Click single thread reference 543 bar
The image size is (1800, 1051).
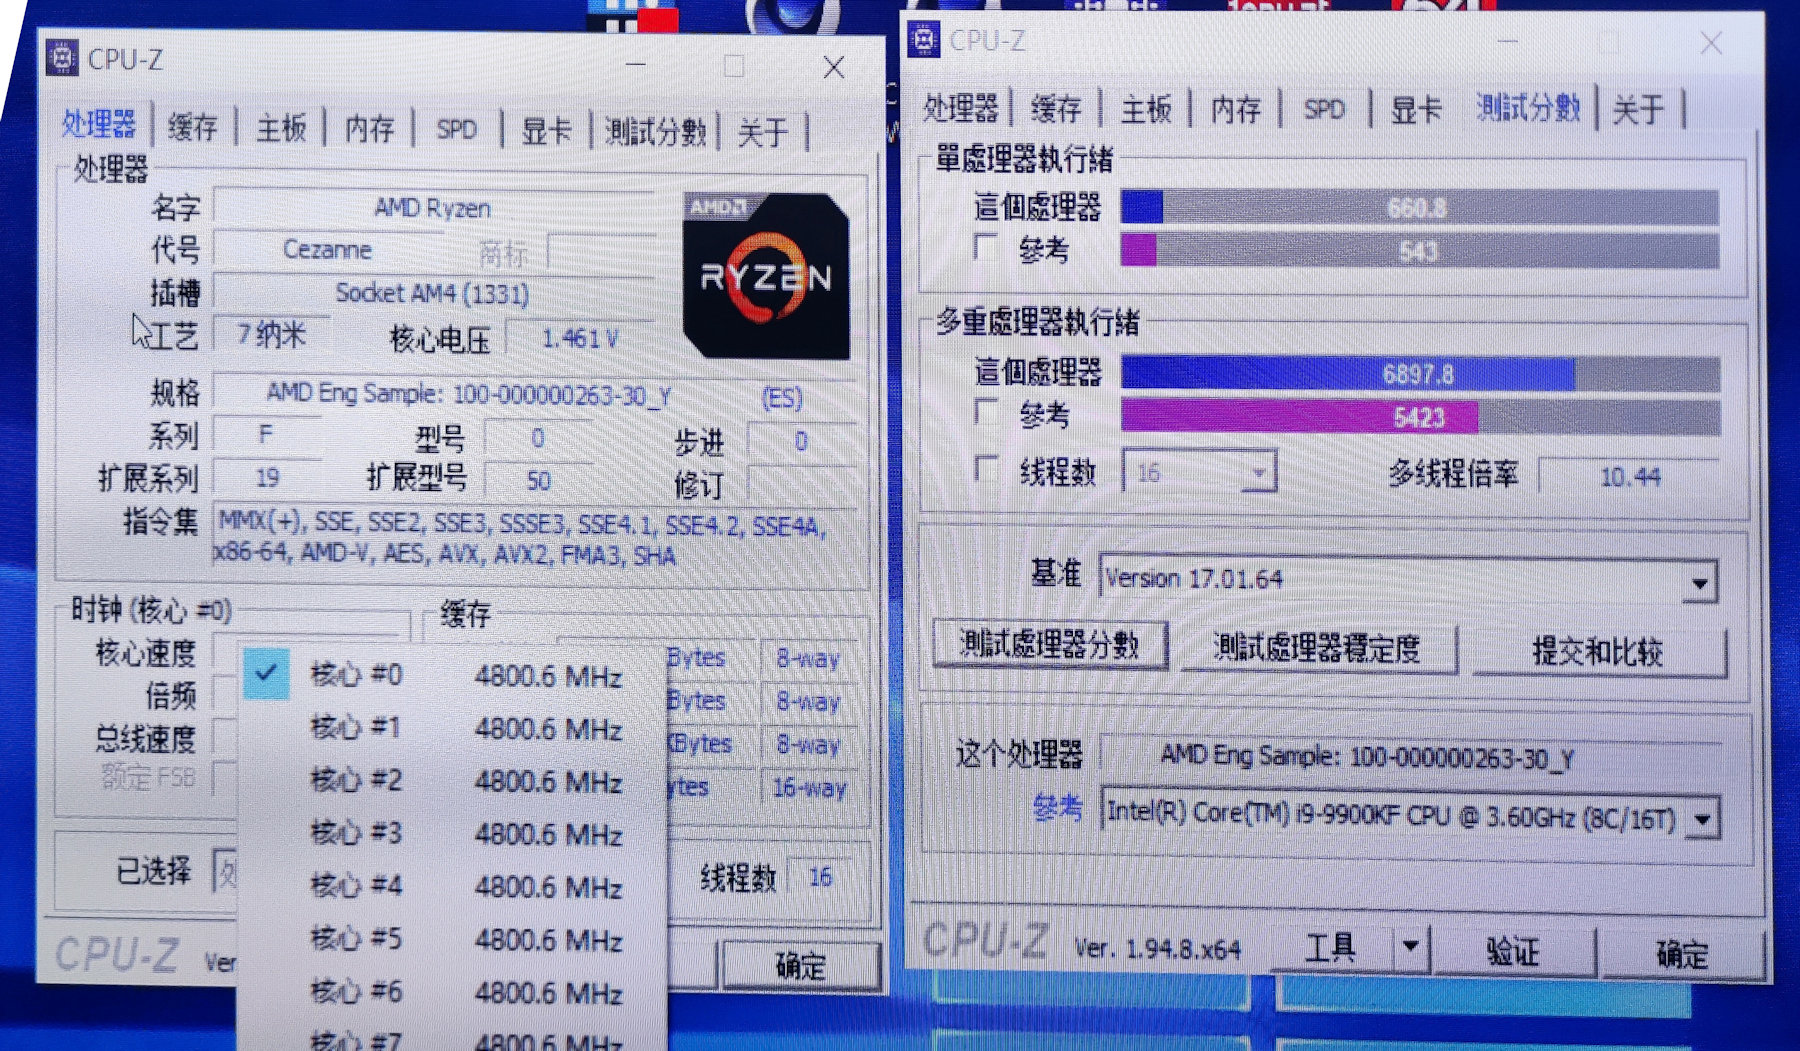(1420, 251)
